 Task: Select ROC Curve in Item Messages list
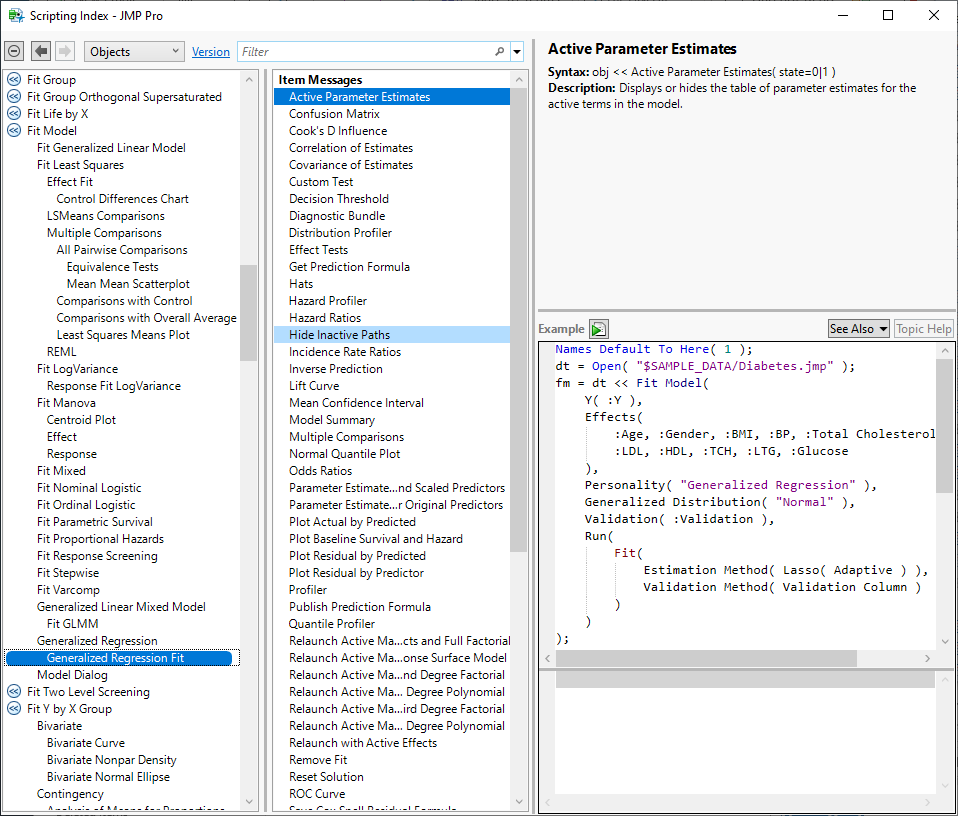point(317,794)
